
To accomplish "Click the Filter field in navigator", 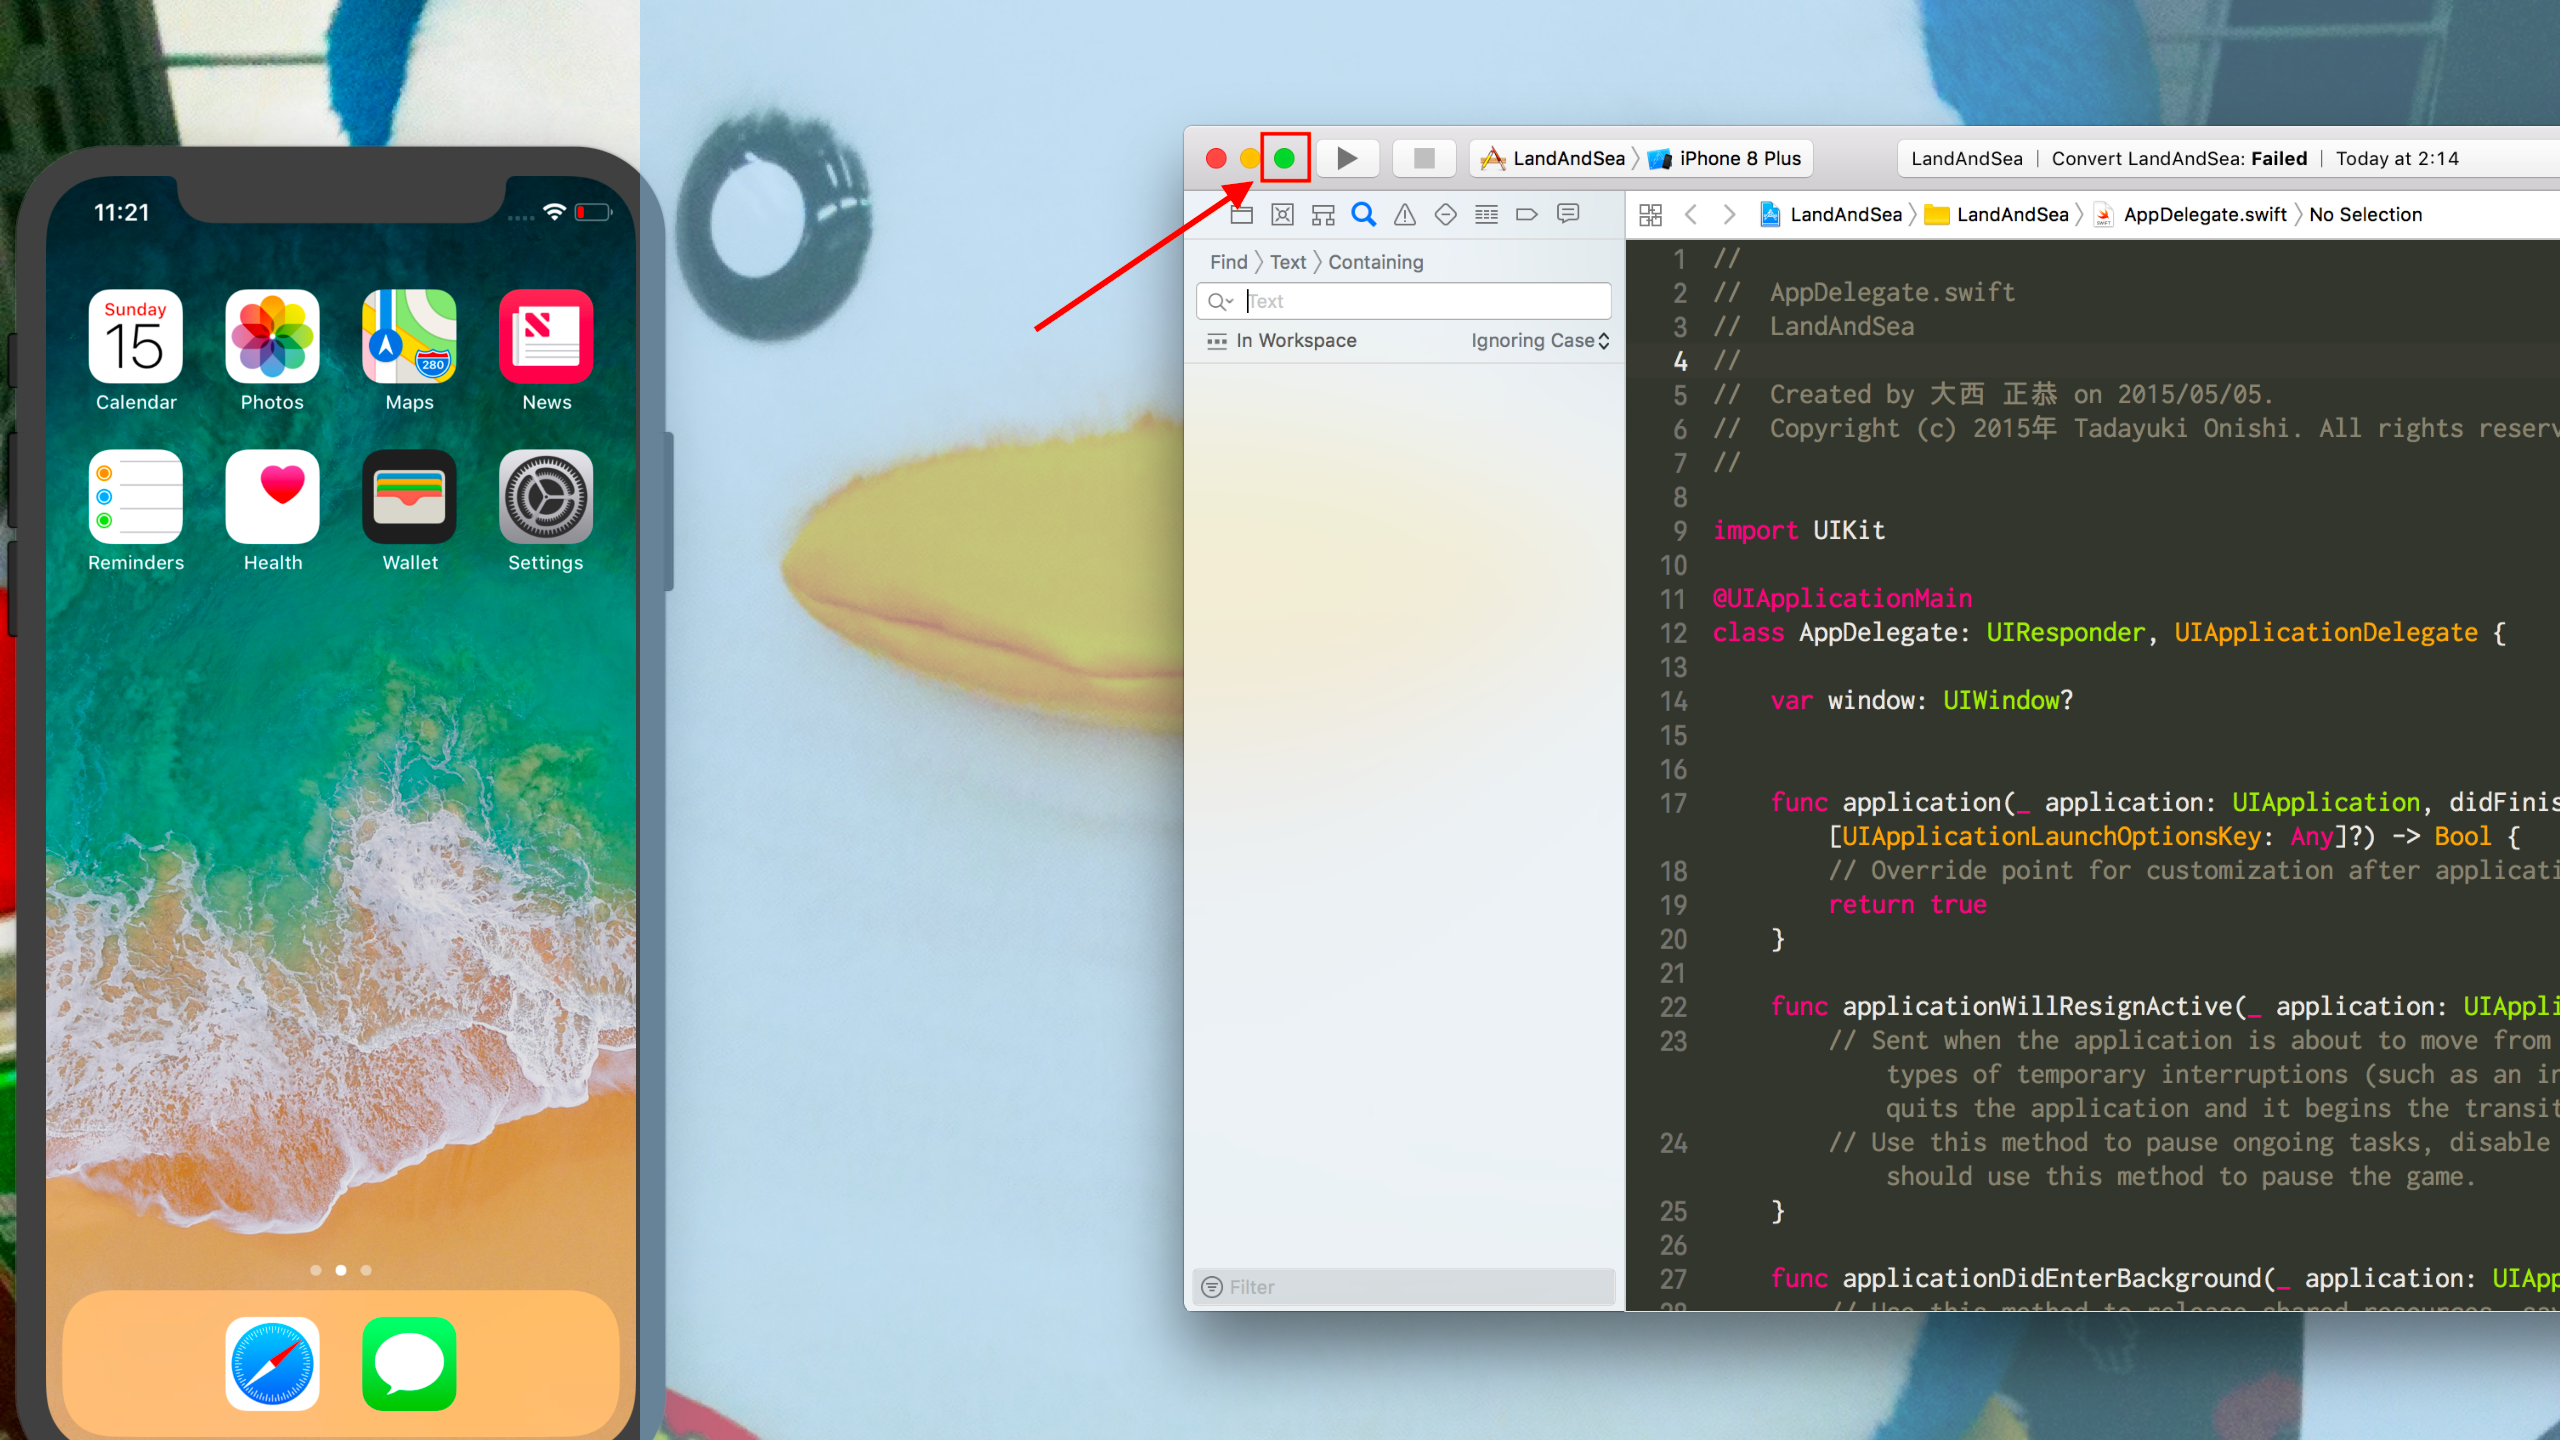I will tap(1404, 1287).
